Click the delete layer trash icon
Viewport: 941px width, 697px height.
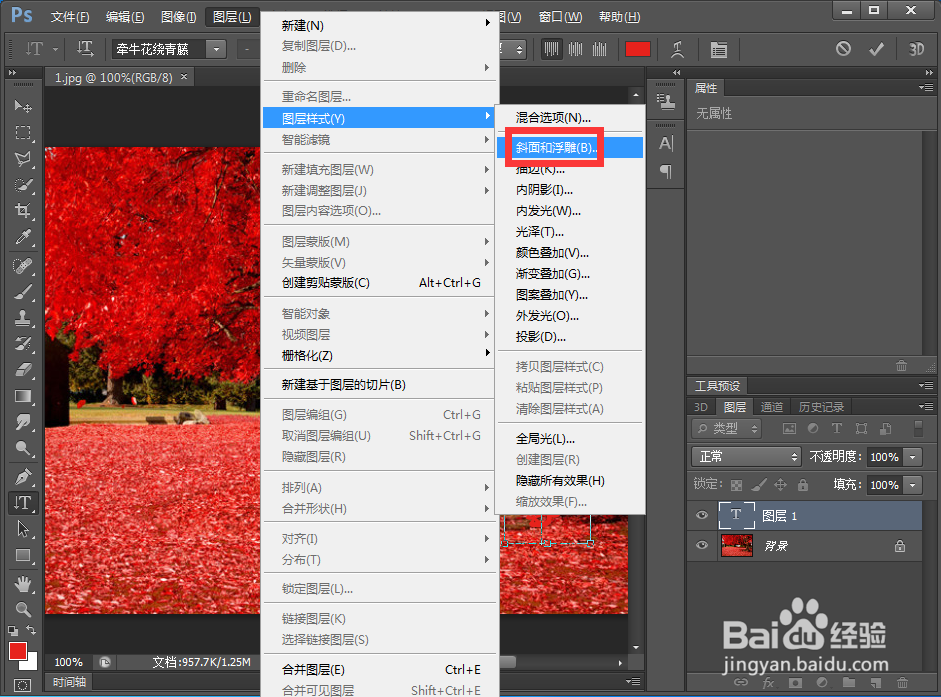click(901, 682)
